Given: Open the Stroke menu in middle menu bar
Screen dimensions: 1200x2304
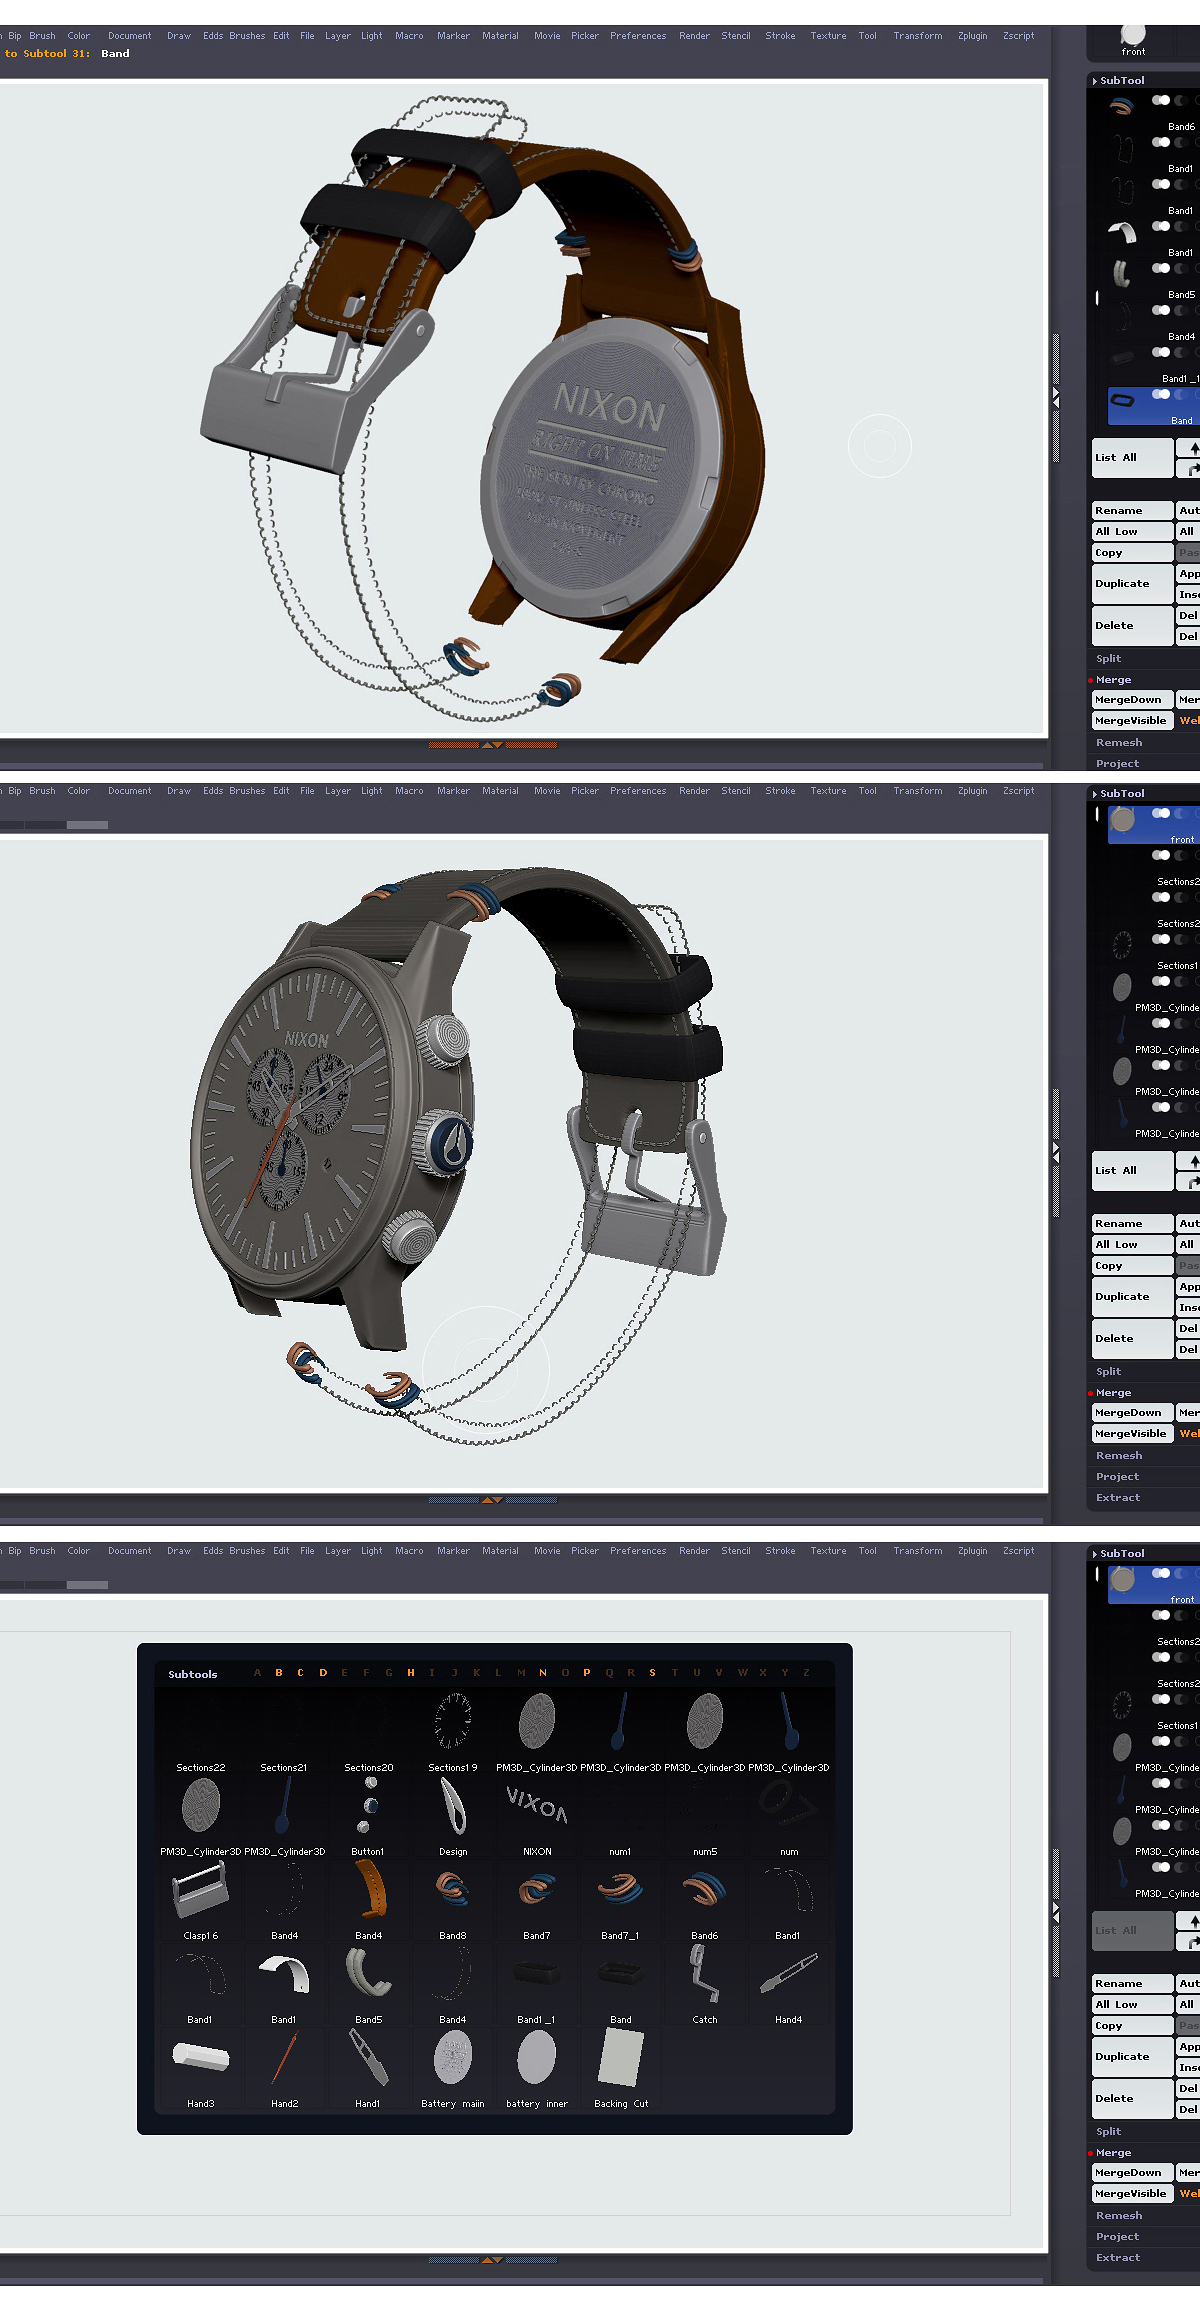Looking at the screenshot, I should [780, 790].
